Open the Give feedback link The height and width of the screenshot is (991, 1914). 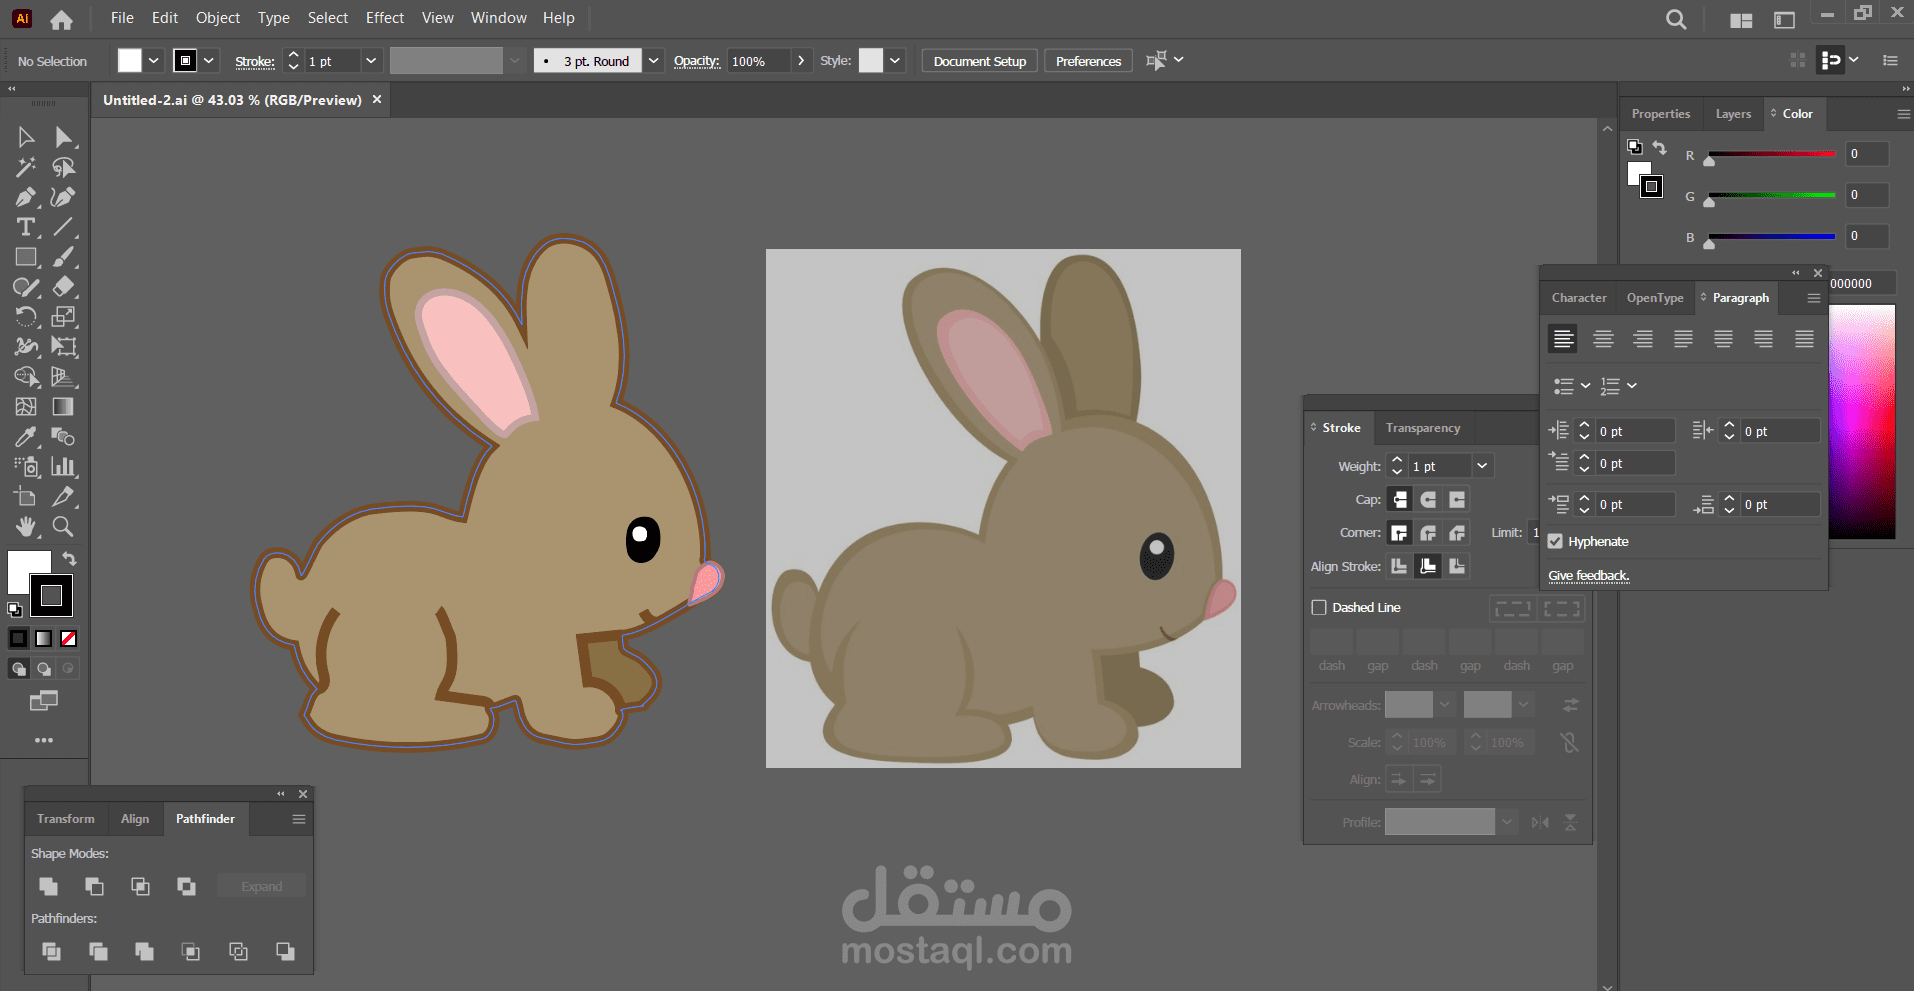click(1588, 575)
